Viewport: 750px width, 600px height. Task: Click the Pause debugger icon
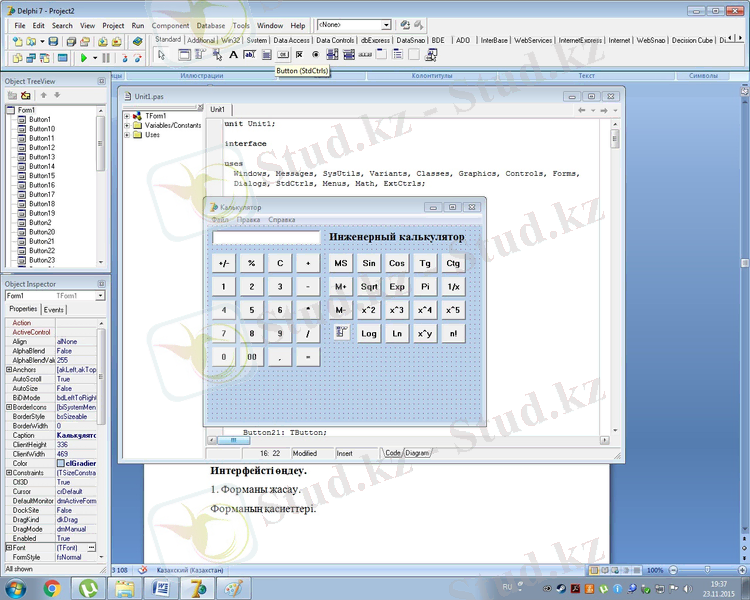coord(106,58)
